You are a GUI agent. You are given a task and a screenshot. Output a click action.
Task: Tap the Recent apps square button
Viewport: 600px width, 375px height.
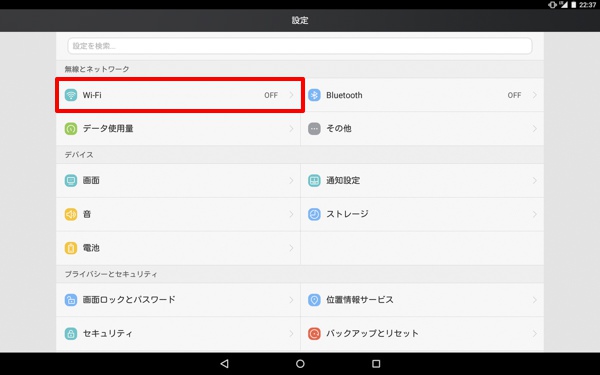click(x=376, y=364)
